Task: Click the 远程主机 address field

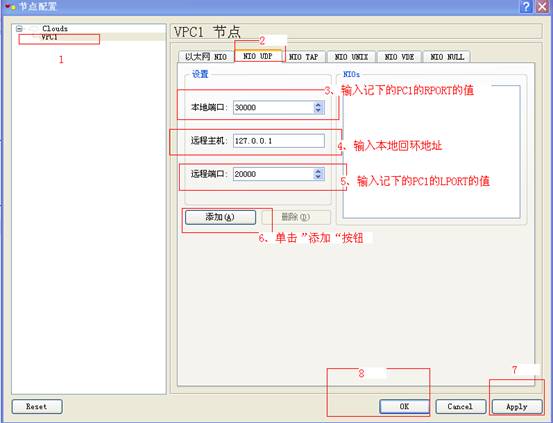Action: coord(279,141)
